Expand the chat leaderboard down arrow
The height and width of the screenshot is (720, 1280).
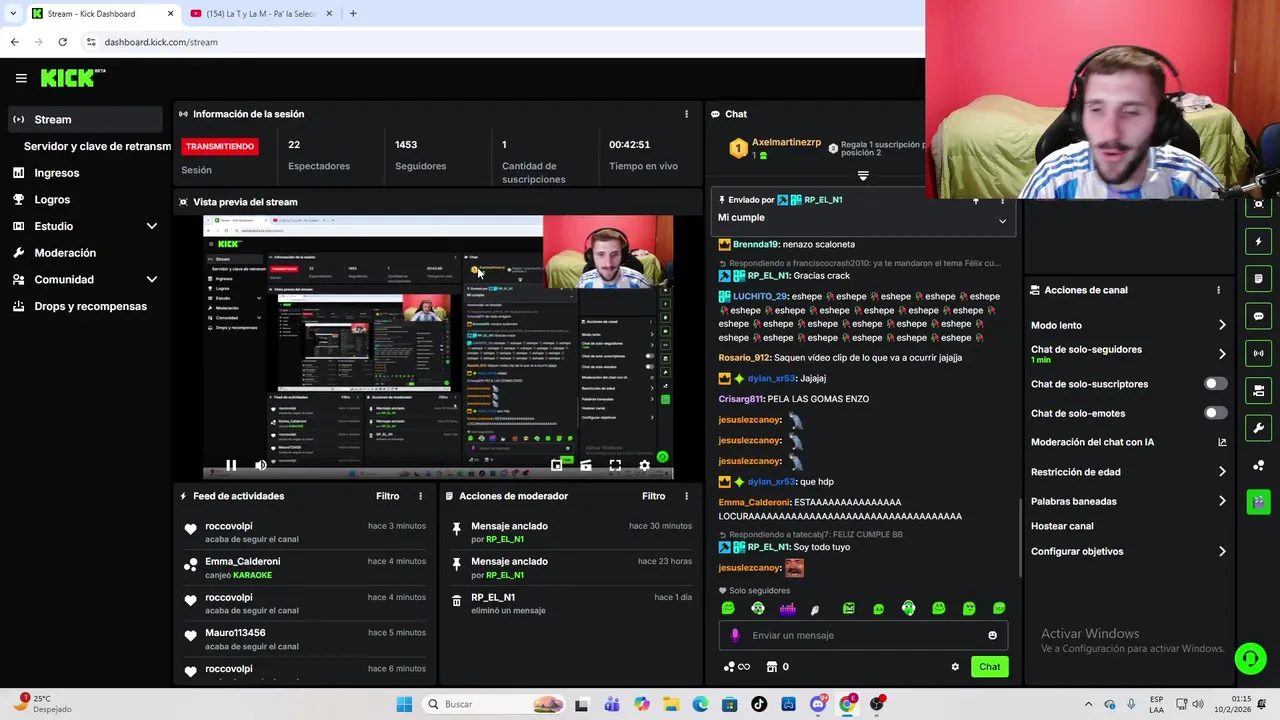click(x=863, y=176)
